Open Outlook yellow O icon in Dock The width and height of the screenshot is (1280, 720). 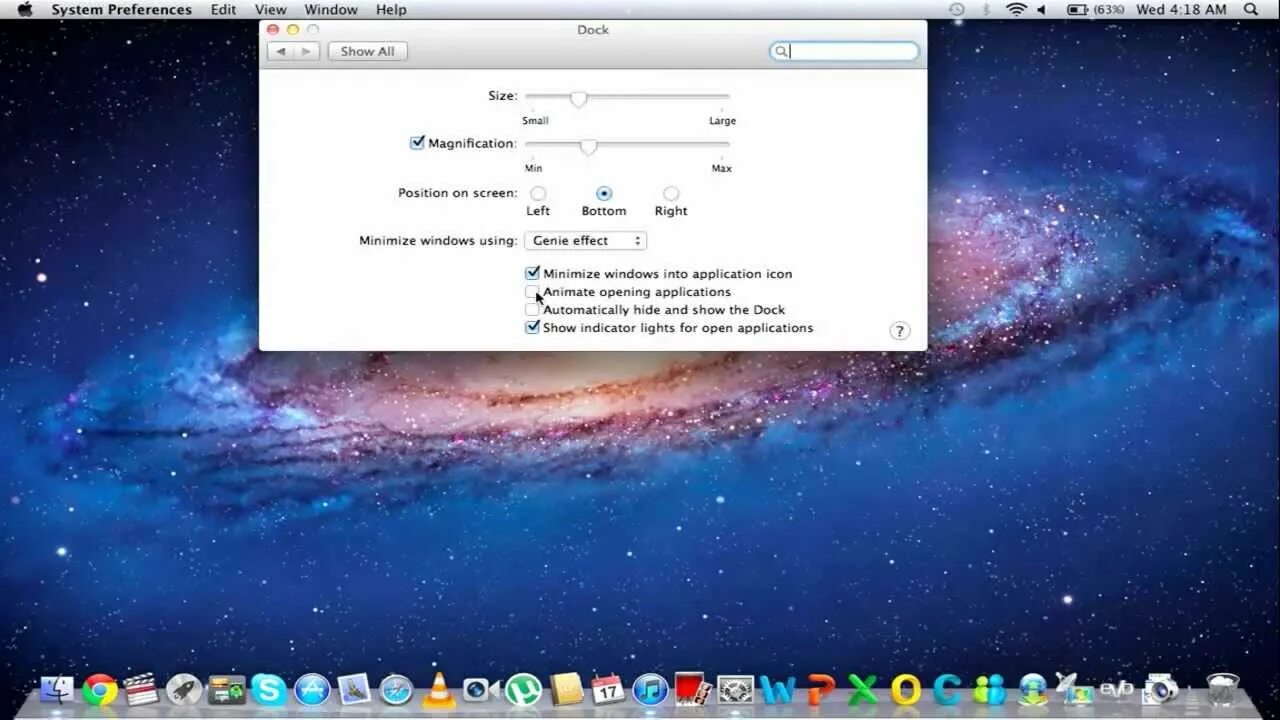905,690
